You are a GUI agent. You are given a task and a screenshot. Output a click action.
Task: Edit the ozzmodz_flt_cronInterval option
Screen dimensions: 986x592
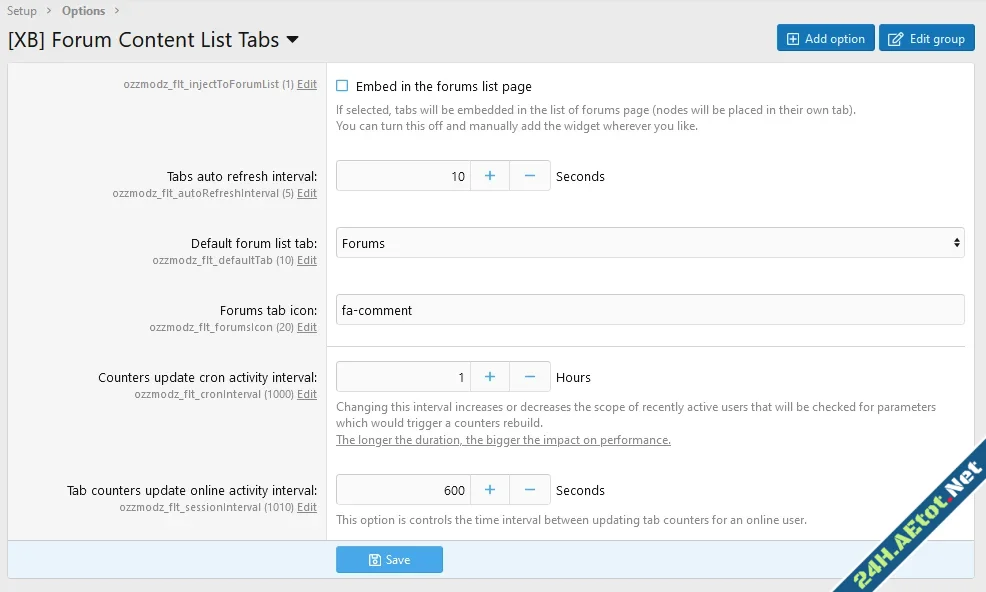tap(307, 394)
